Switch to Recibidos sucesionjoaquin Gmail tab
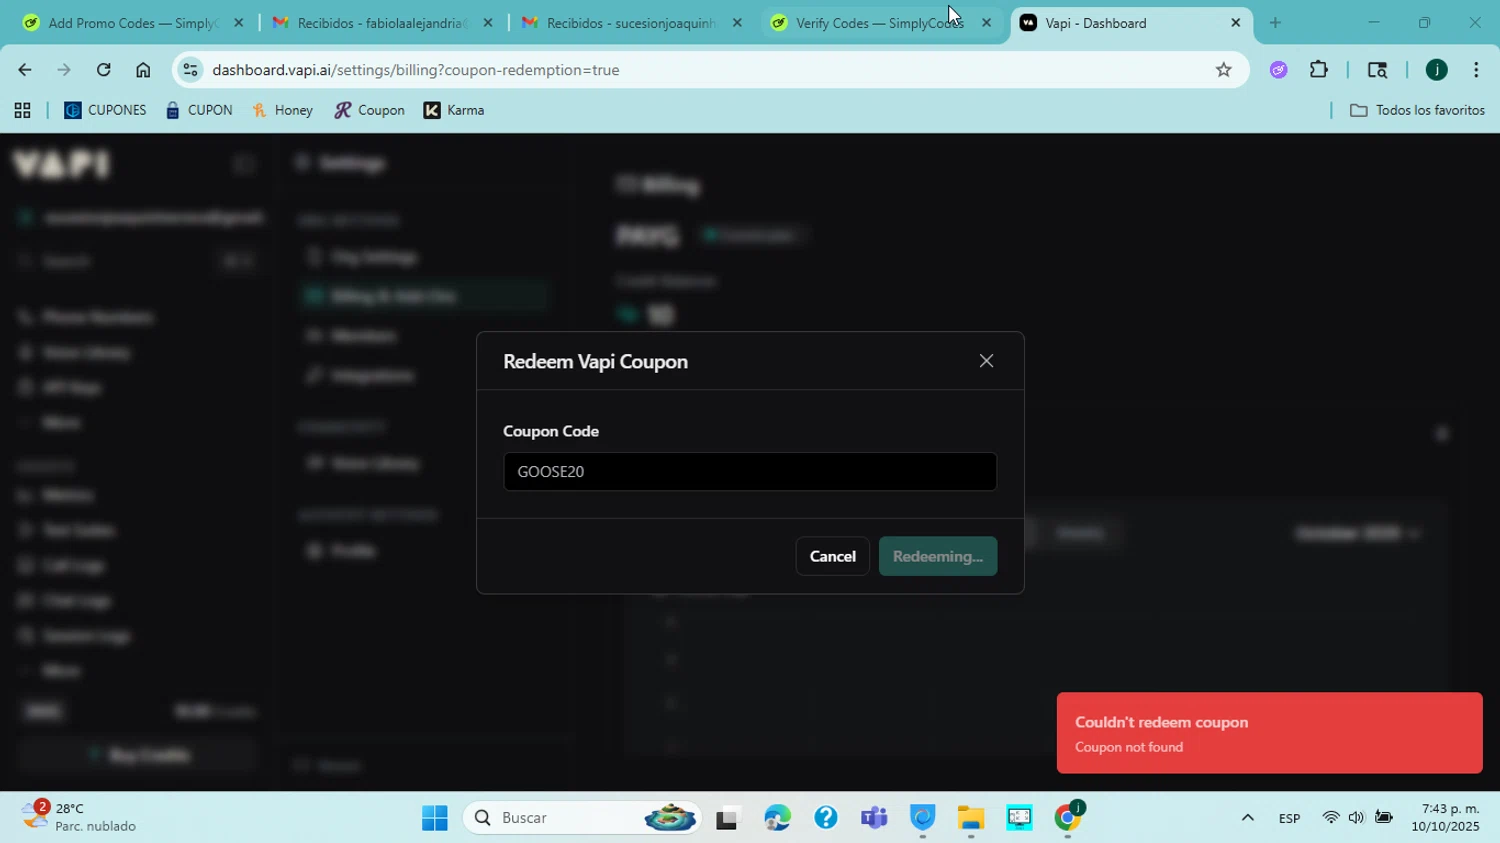This screenshot has width=1500, height=843. pyautogui.click(x=630, y=23)
